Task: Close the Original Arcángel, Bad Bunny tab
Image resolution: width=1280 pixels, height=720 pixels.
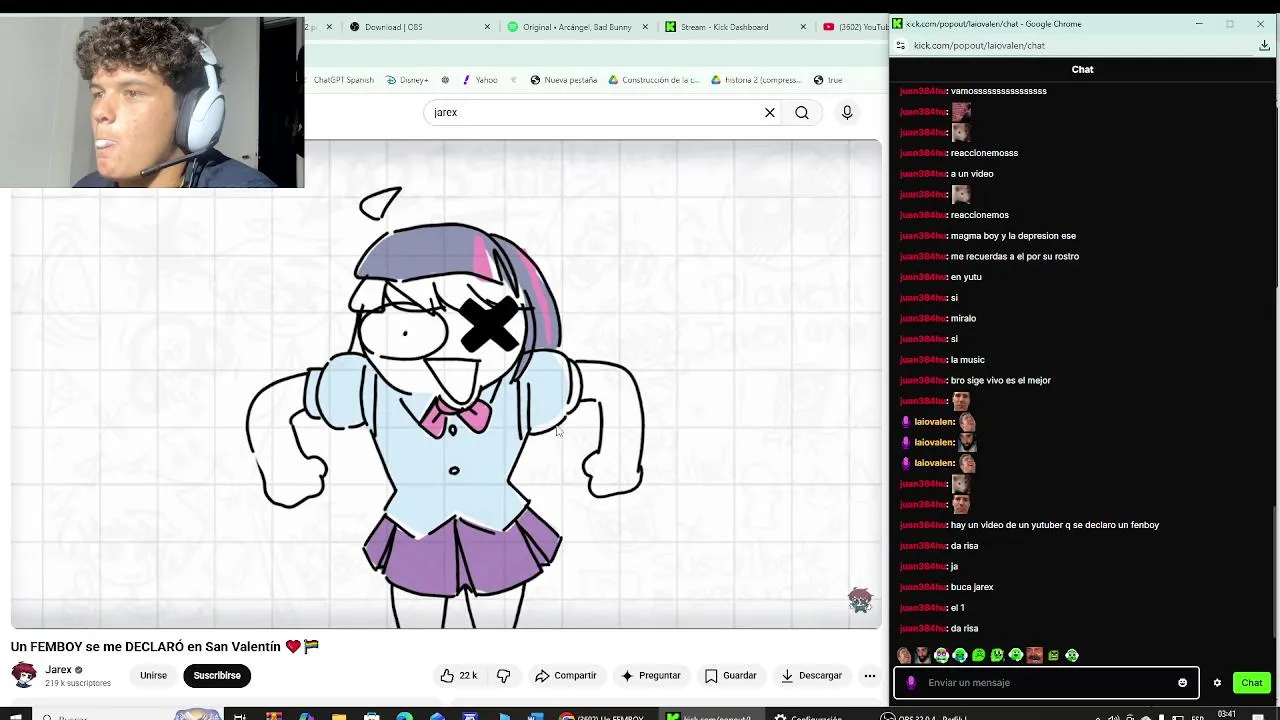Action: coord(645,27)
